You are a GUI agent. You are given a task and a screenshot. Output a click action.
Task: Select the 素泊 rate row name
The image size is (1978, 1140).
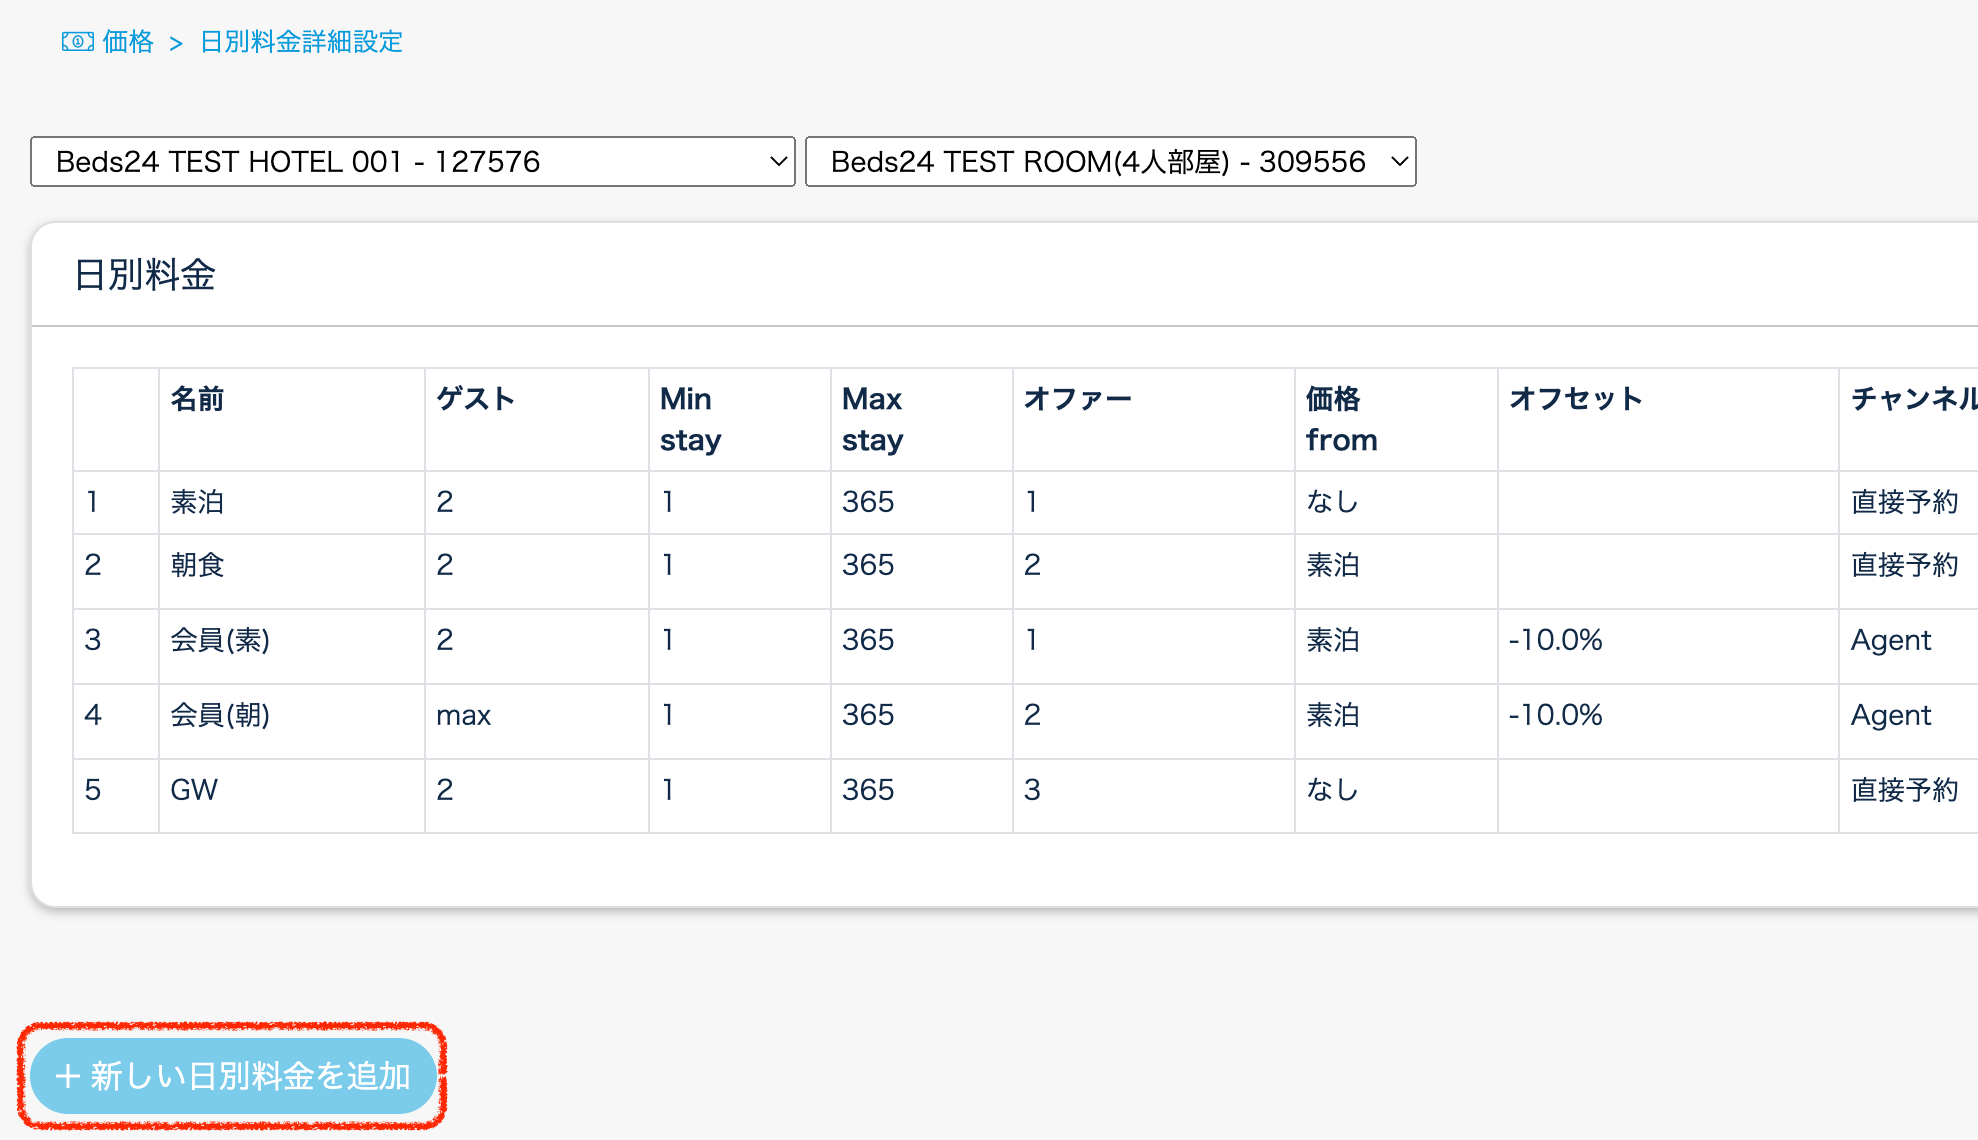[x=197, y=502]
